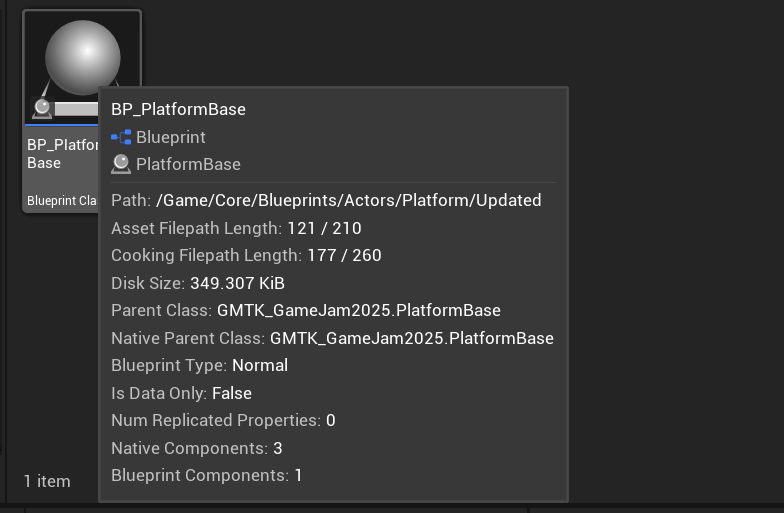
Task: Click the Native Parent Class value
Action: [x=412, y=338]
